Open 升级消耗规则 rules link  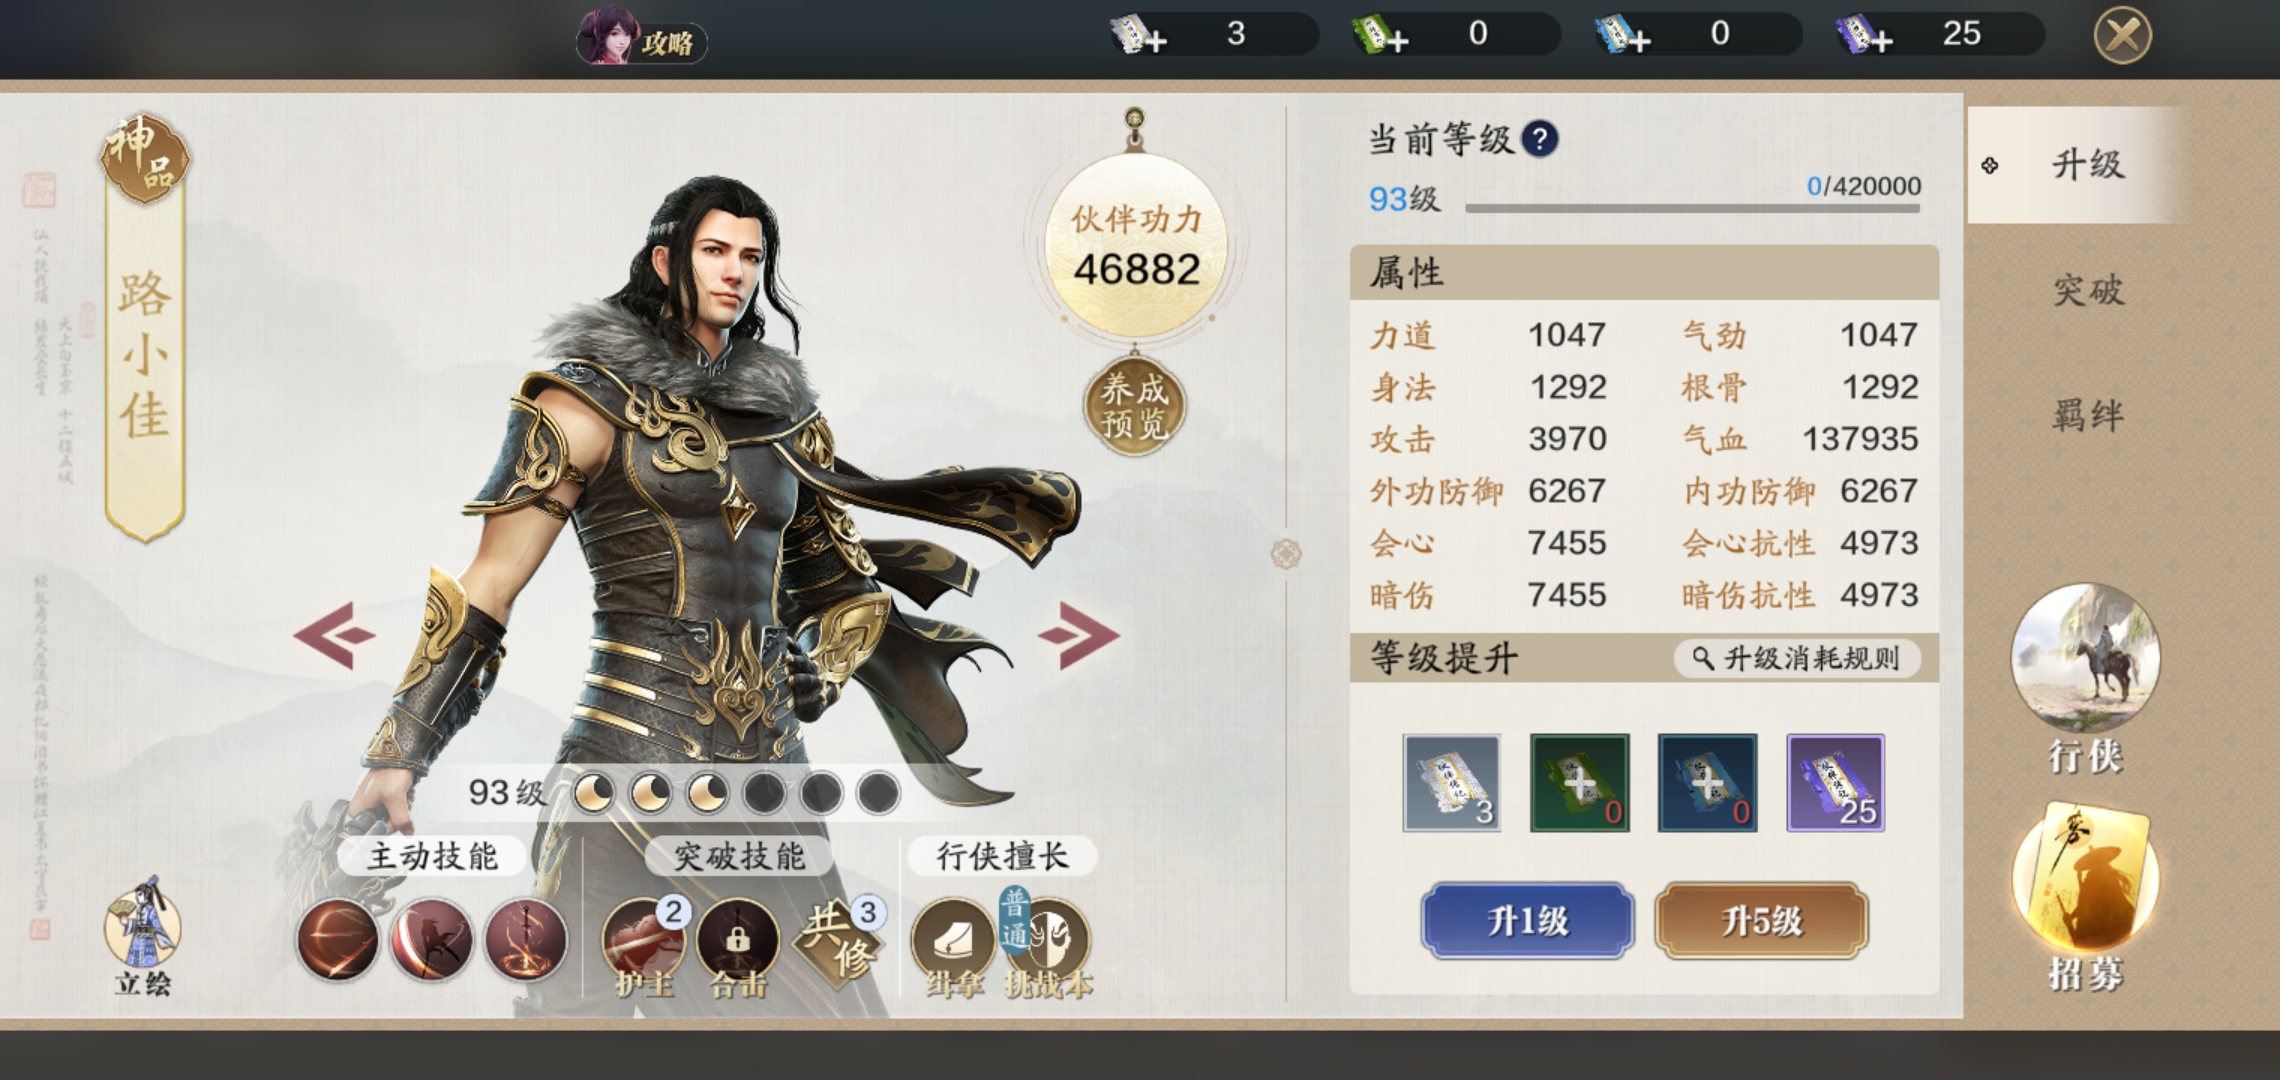1797,658
